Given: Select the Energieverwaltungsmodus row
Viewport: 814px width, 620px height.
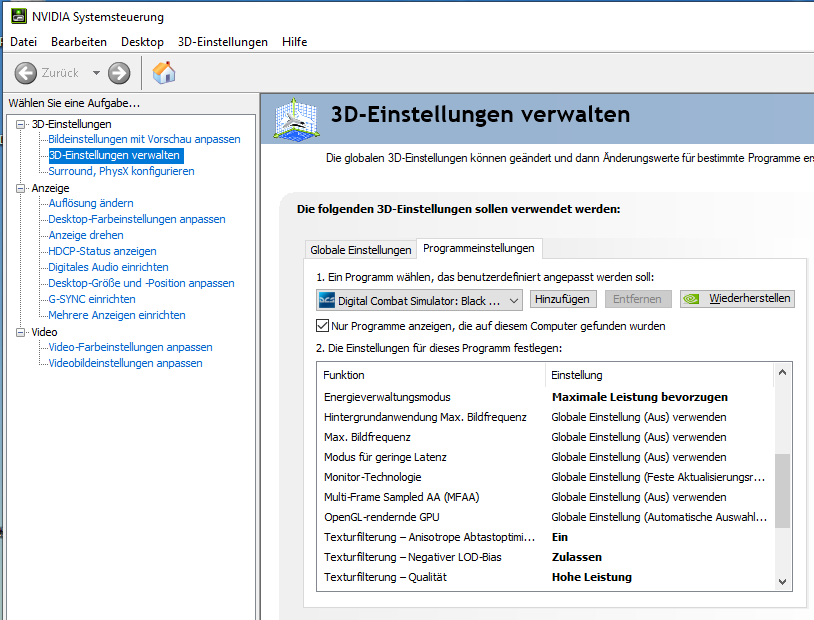Looking at the screenshot, I should point(545,397).
